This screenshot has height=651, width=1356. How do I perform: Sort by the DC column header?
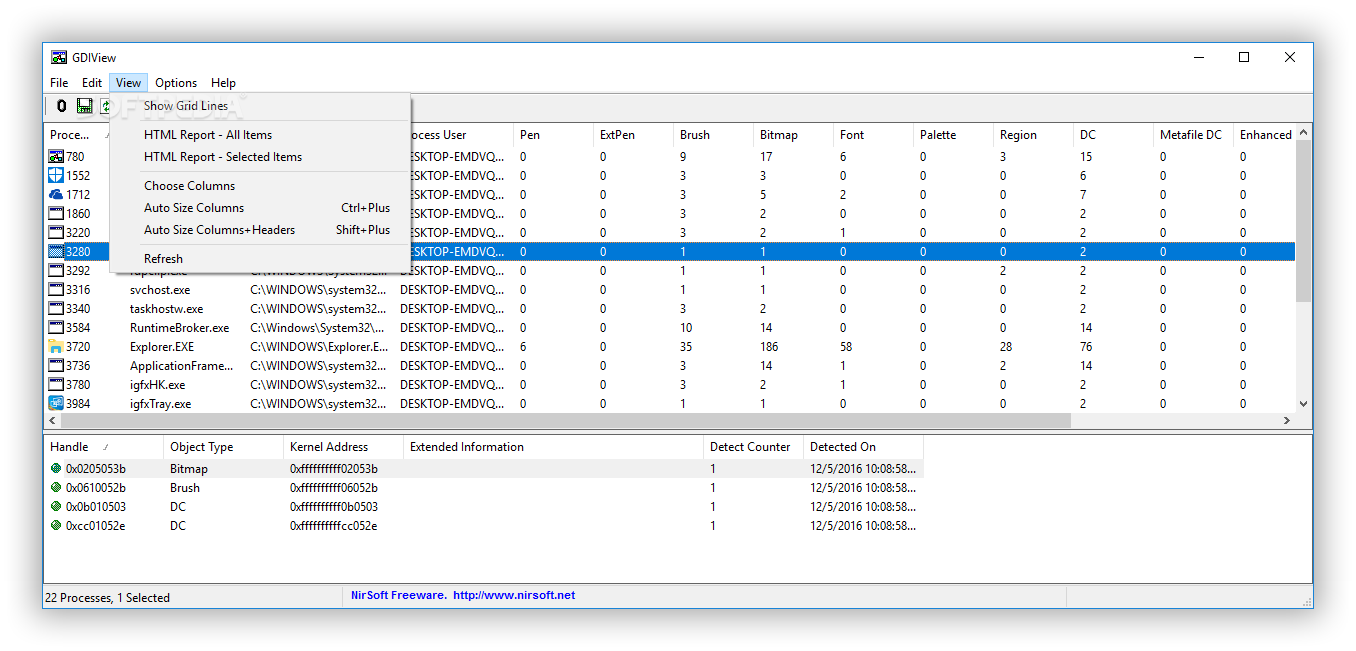(1114, 135)
